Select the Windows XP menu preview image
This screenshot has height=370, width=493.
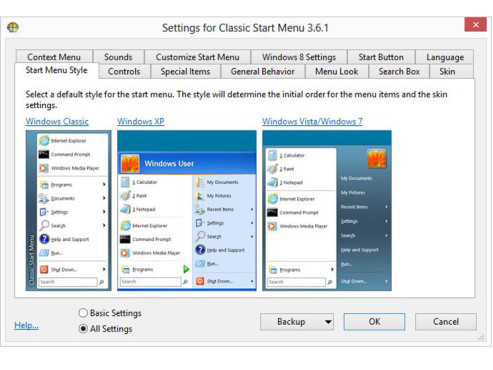(187, 211)
